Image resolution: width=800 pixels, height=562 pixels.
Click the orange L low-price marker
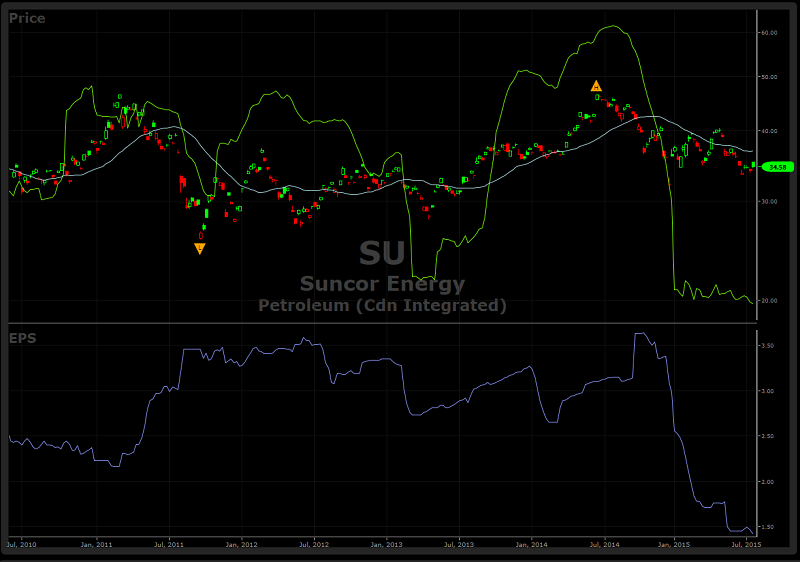click(200, 248)
